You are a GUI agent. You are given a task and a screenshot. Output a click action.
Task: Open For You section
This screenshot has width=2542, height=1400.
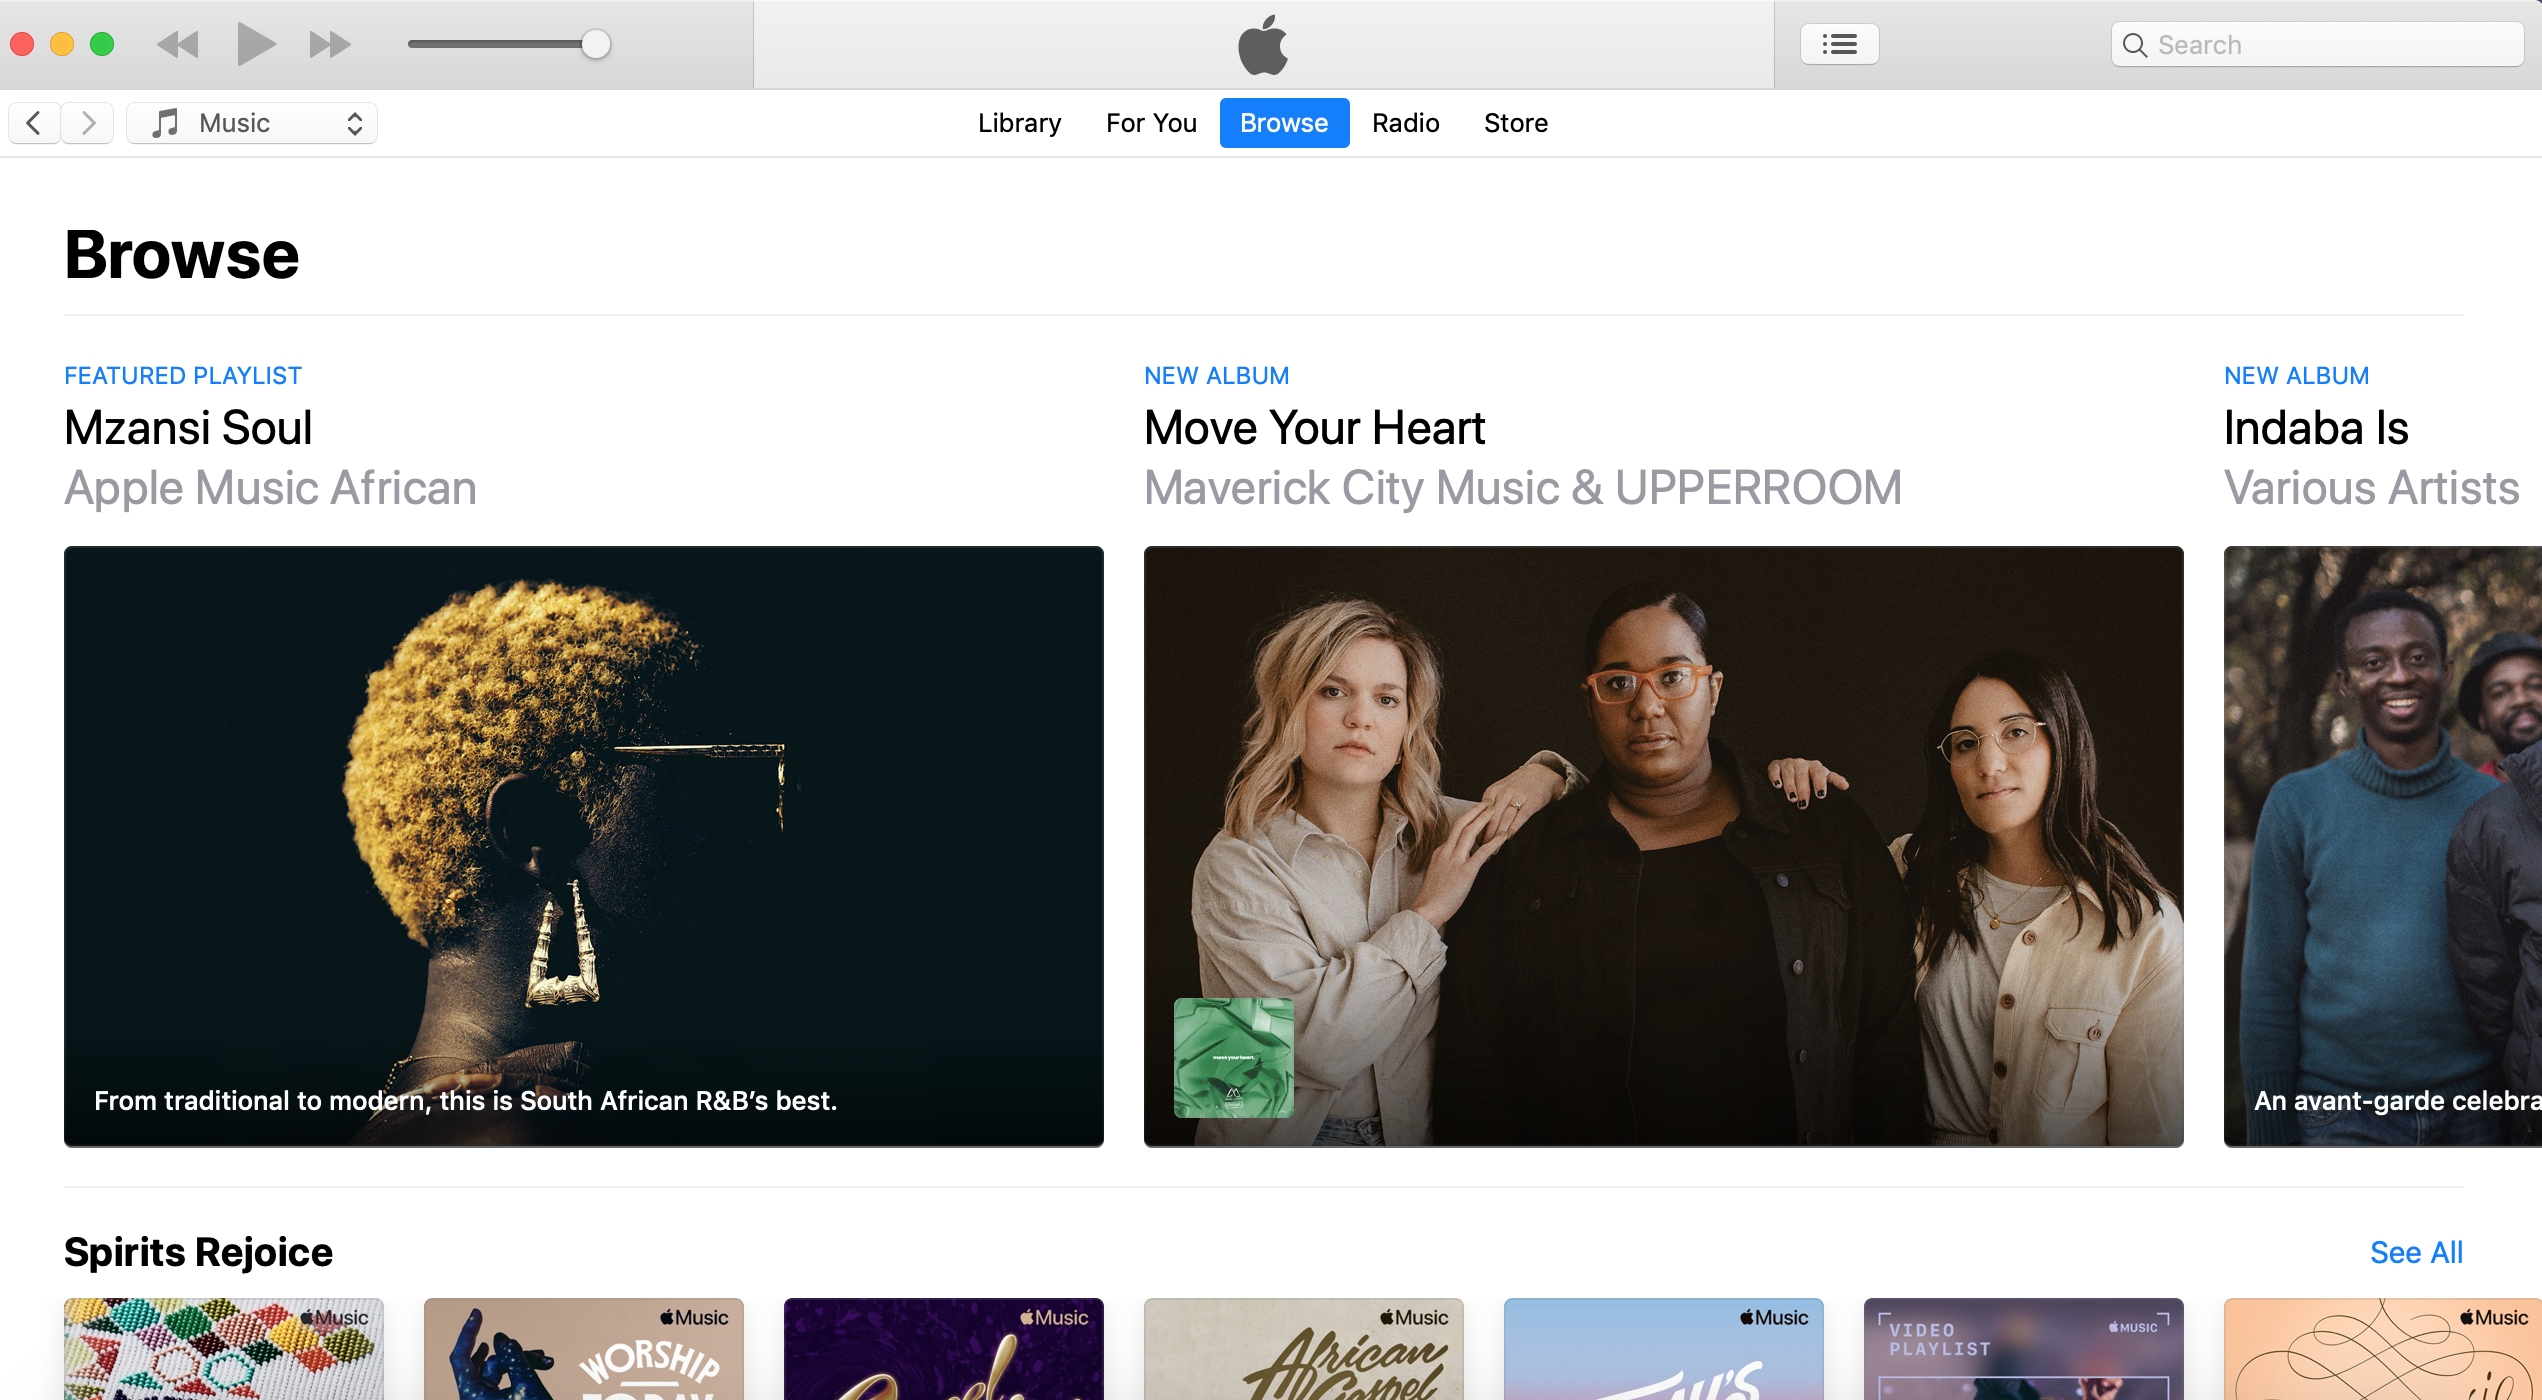point(1151,122)
